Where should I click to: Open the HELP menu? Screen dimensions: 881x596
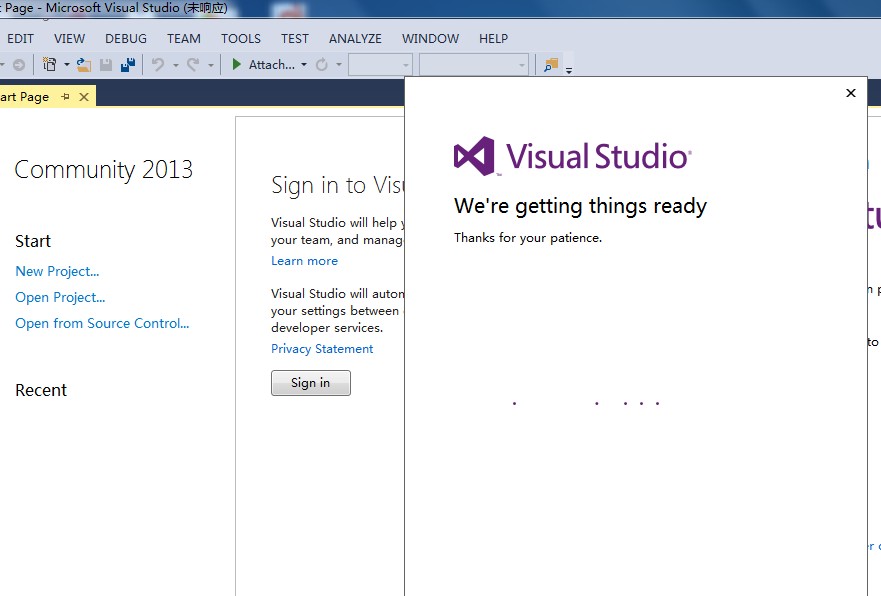[493, 38]
